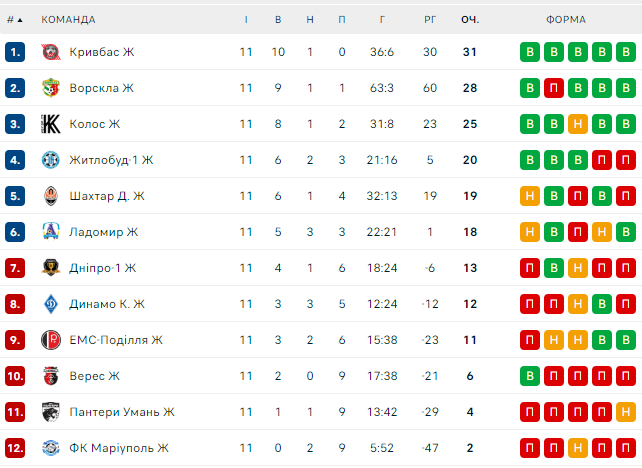Click Кривбас Ж first green В form badge
Viewport: 642px width, 468px height.
click(530, 52)
